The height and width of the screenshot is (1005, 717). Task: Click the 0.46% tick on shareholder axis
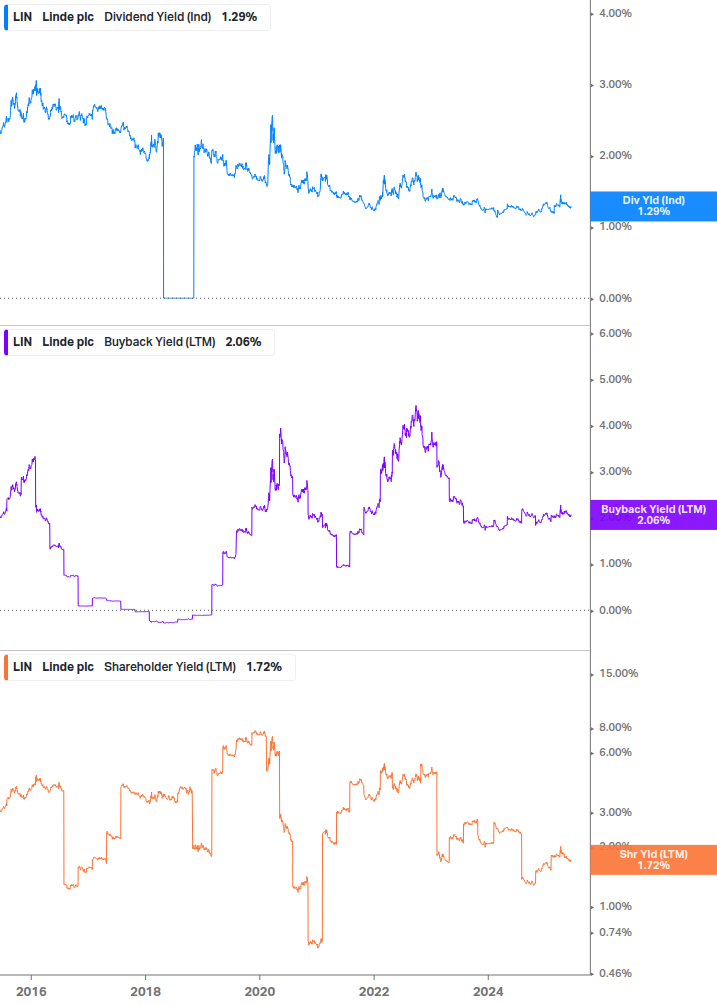pos(615,973)
